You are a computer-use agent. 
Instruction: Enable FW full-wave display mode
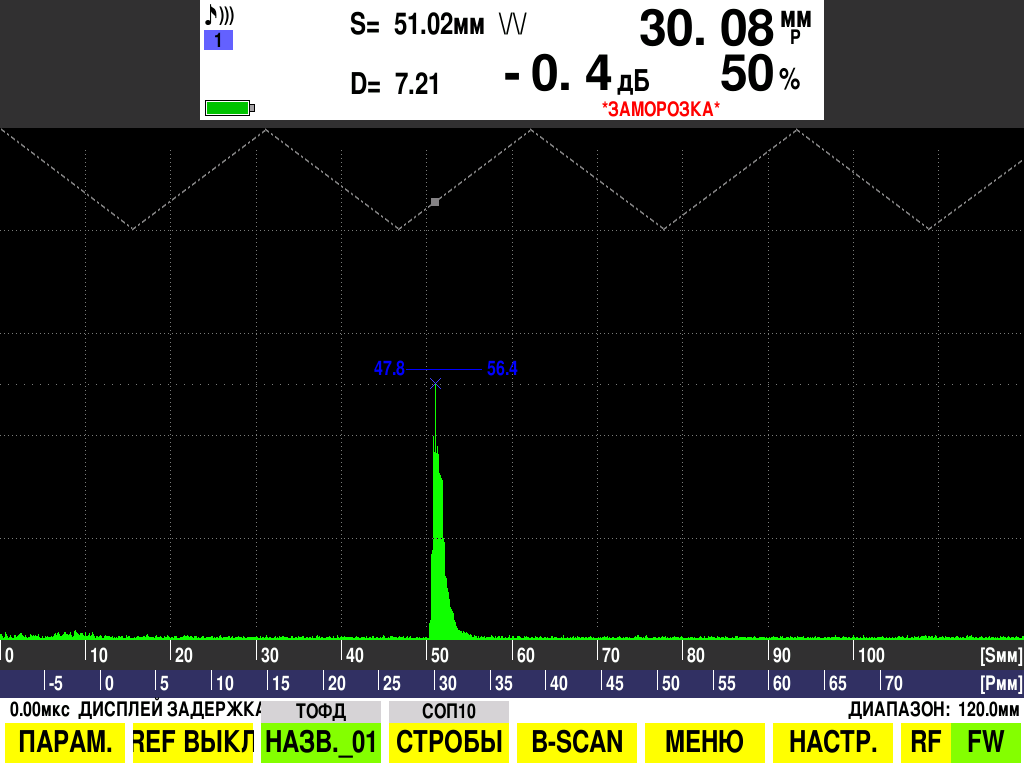point(985,743)
